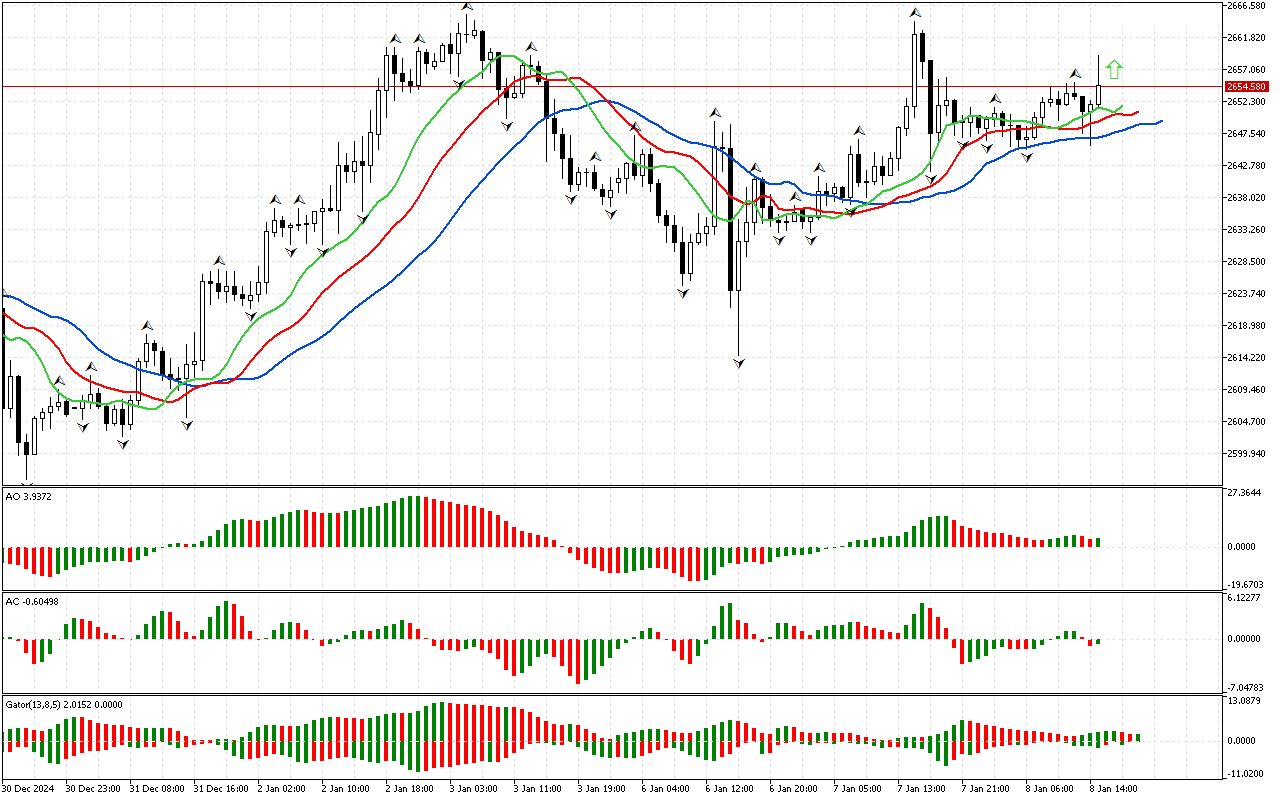Click the 30 Dec 23:00 time label
The height and width of the screenshot is (800, 1280).
click(94, 788)
